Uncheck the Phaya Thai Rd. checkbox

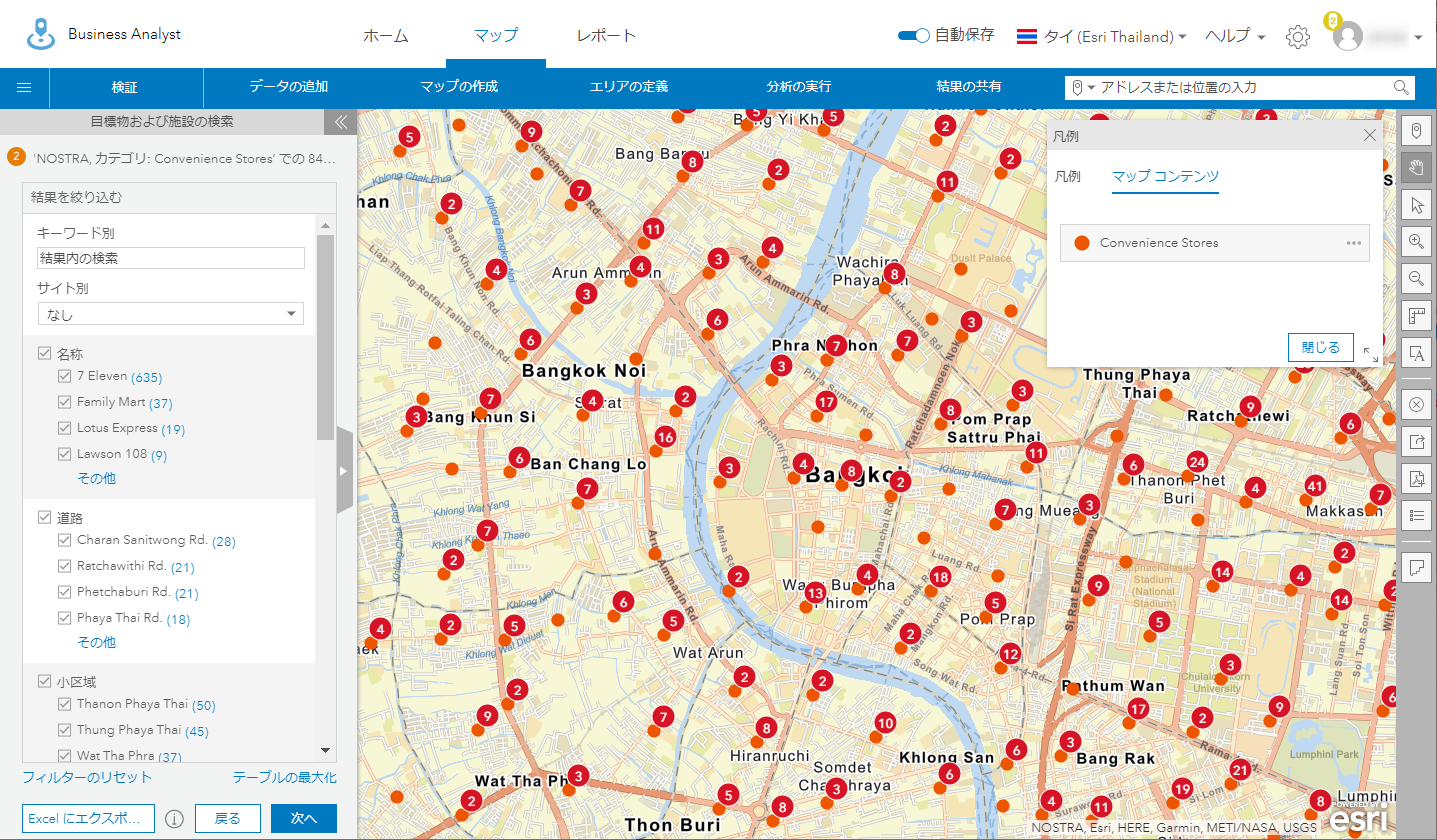pyautogui.click(x=64, y=618)
